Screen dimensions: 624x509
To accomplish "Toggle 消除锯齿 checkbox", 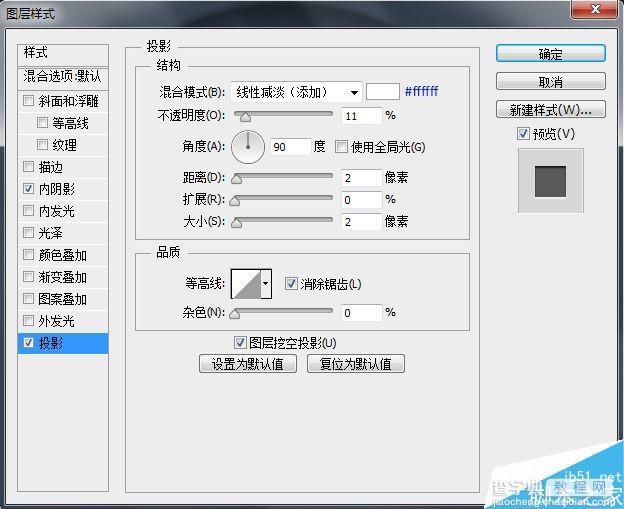I will point(291,283).
